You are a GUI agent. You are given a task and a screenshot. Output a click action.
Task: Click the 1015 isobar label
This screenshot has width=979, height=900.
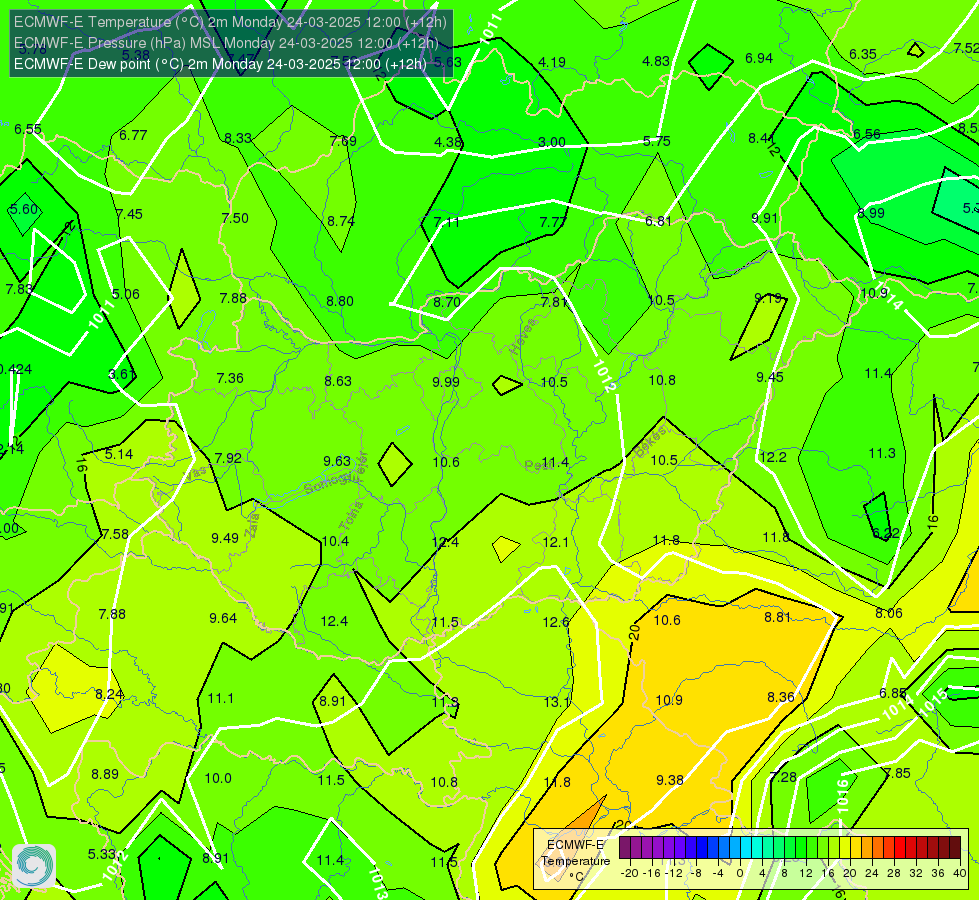coord(934,701)
